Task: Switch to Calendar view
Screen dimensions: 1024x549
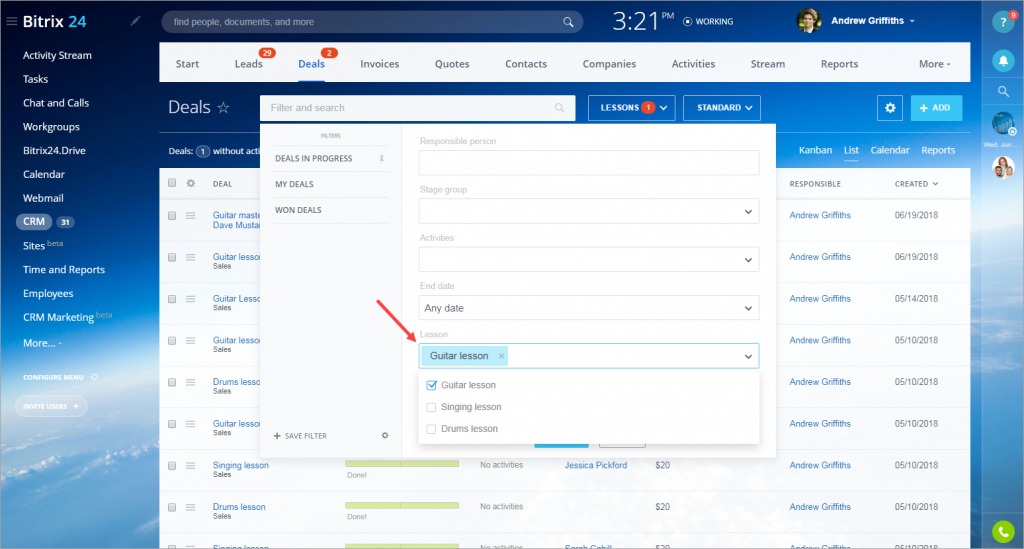Action: (889, 150)
